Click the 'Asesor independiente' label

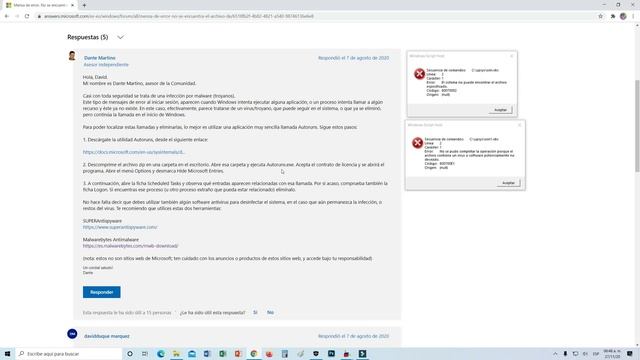tap(106, 65)
